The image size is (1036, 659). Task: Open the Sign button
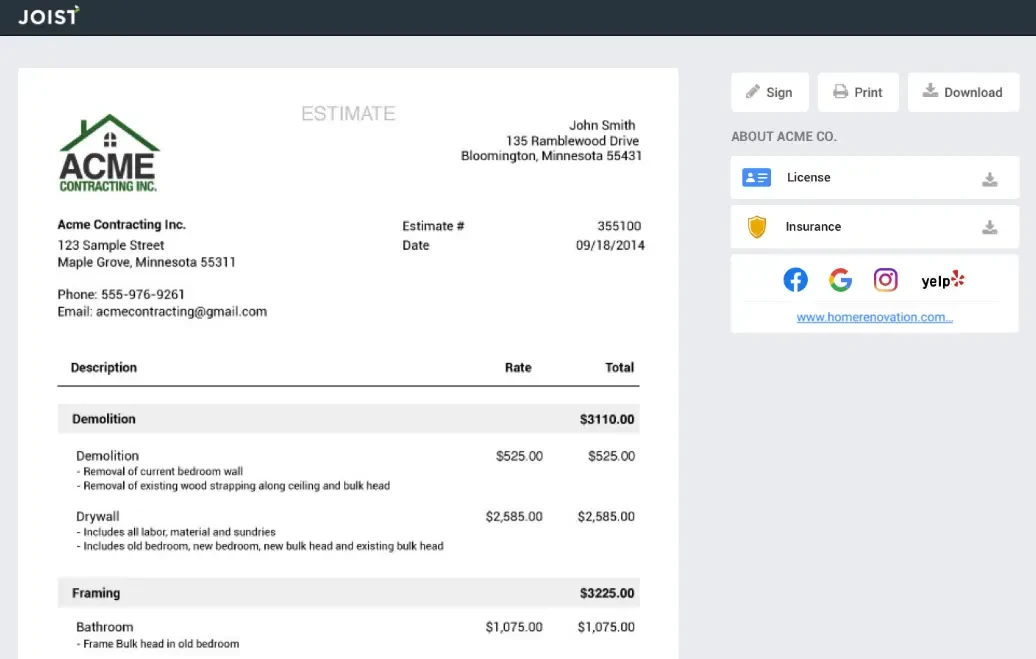770,92
